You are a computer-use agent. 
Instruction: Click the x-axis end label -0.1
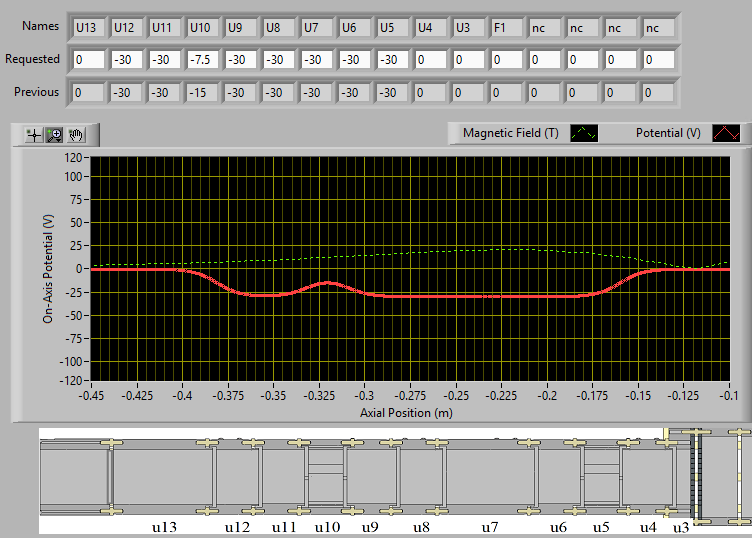728,396
